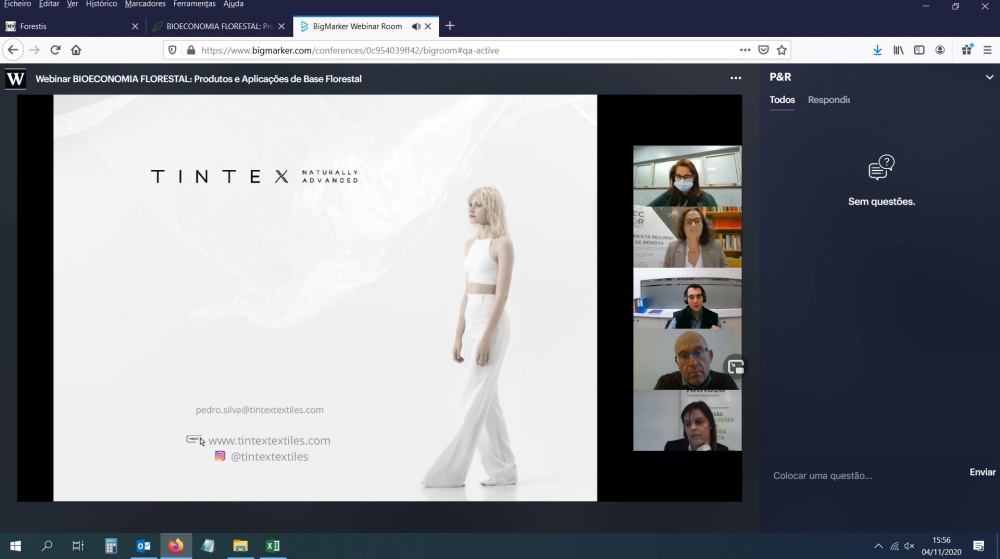Close the Forestis tab
This screenshot has height=559, width=1000.
click(x=135, y=26)
